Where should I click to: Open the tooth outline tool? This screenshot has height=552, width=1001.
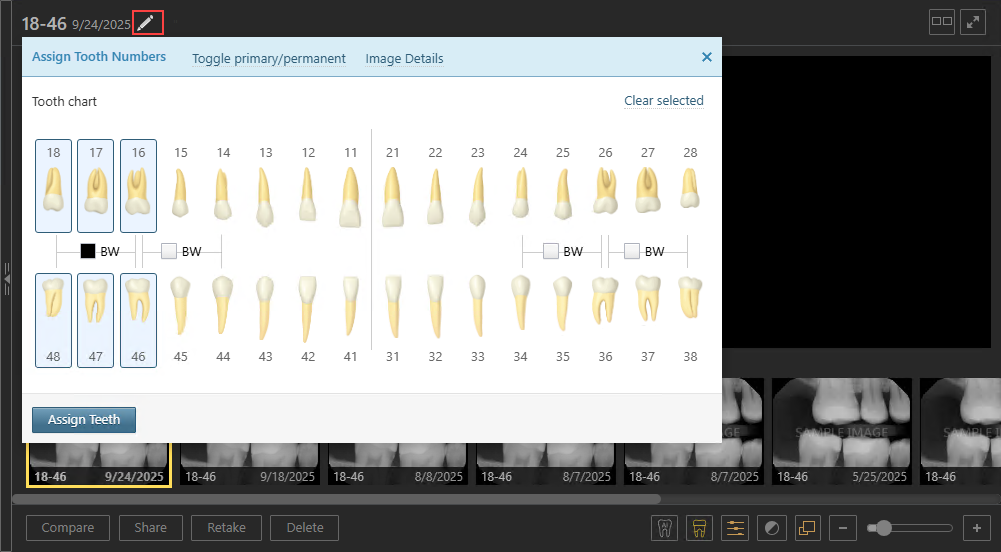pyautogui.click(x=664, y=527)
